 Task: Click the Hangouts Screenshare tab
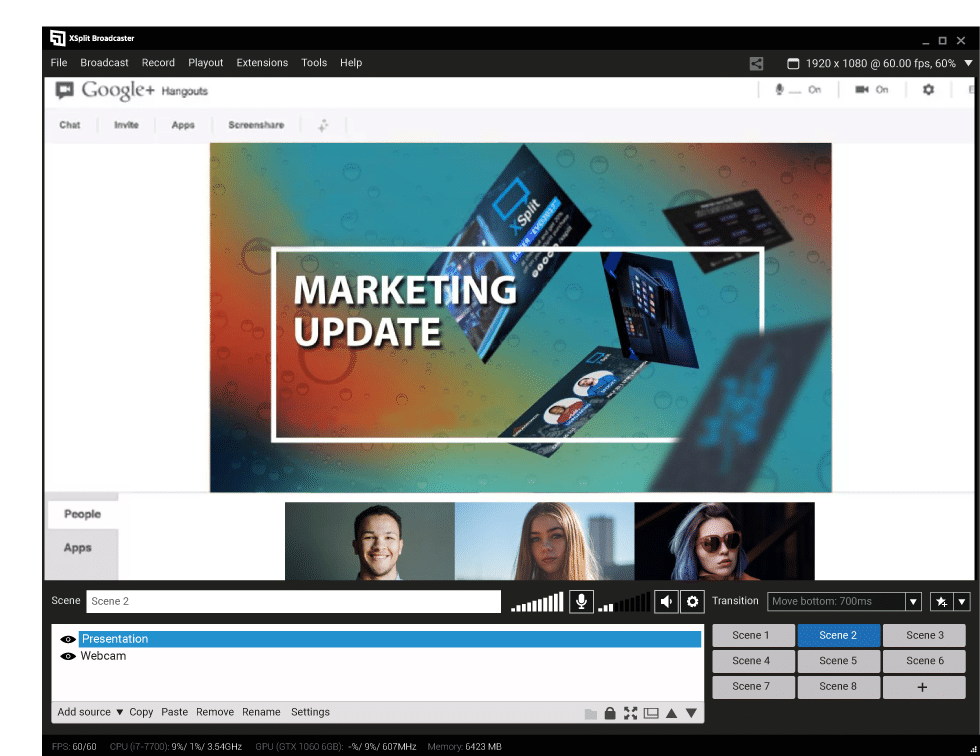[256, 125]
